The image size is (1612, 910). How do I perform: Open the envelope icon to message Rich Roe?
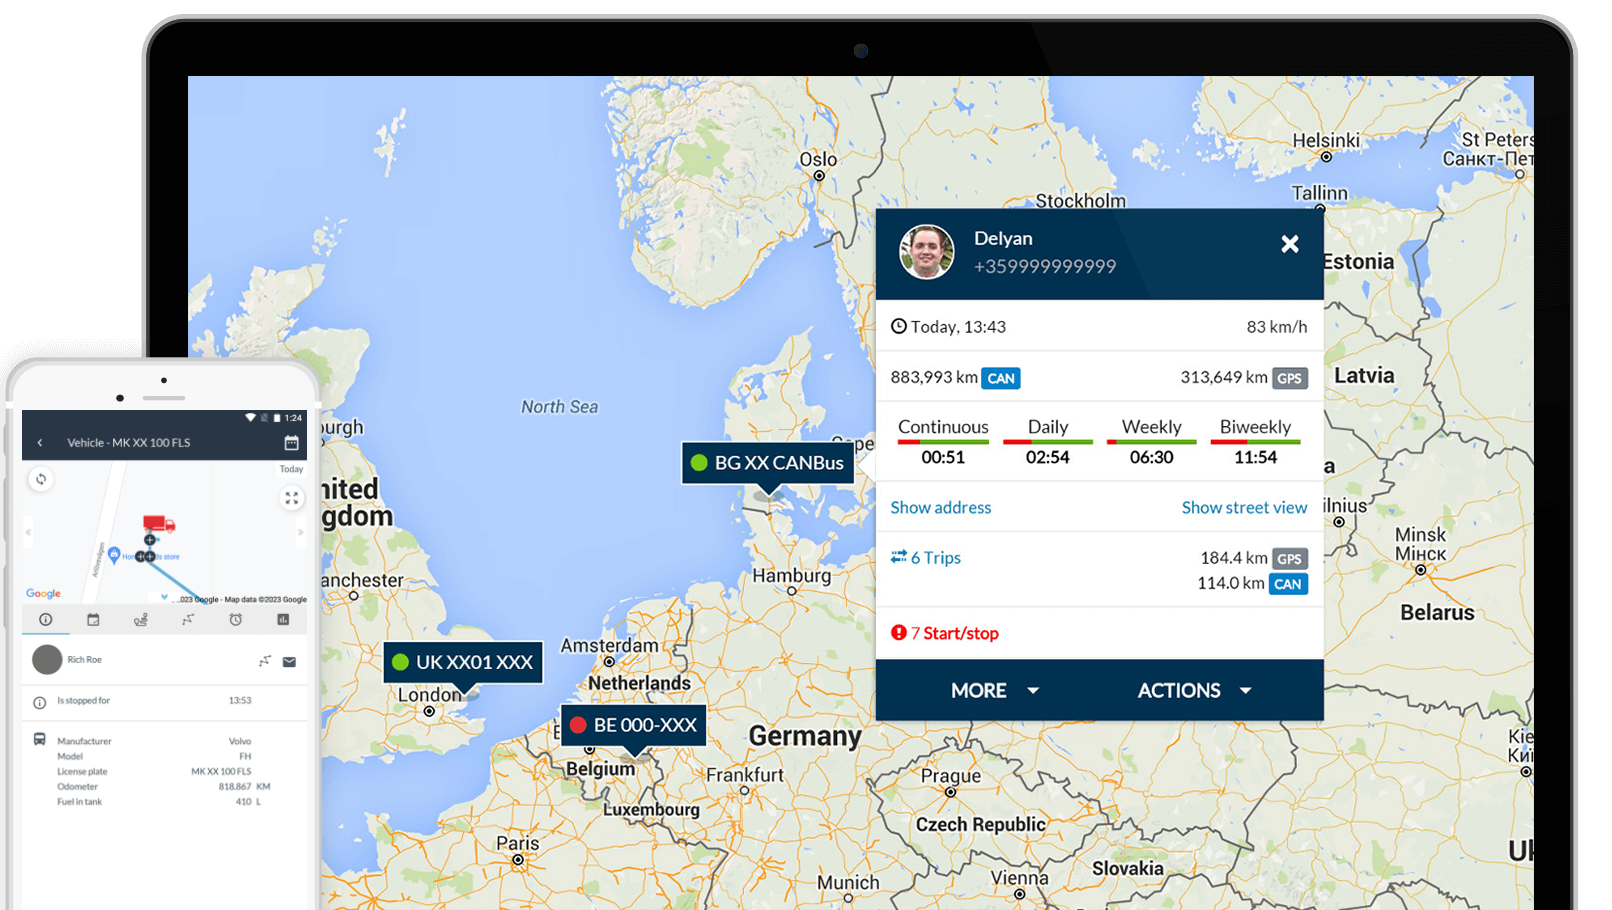pyautogui.click(x=289, y=661)
